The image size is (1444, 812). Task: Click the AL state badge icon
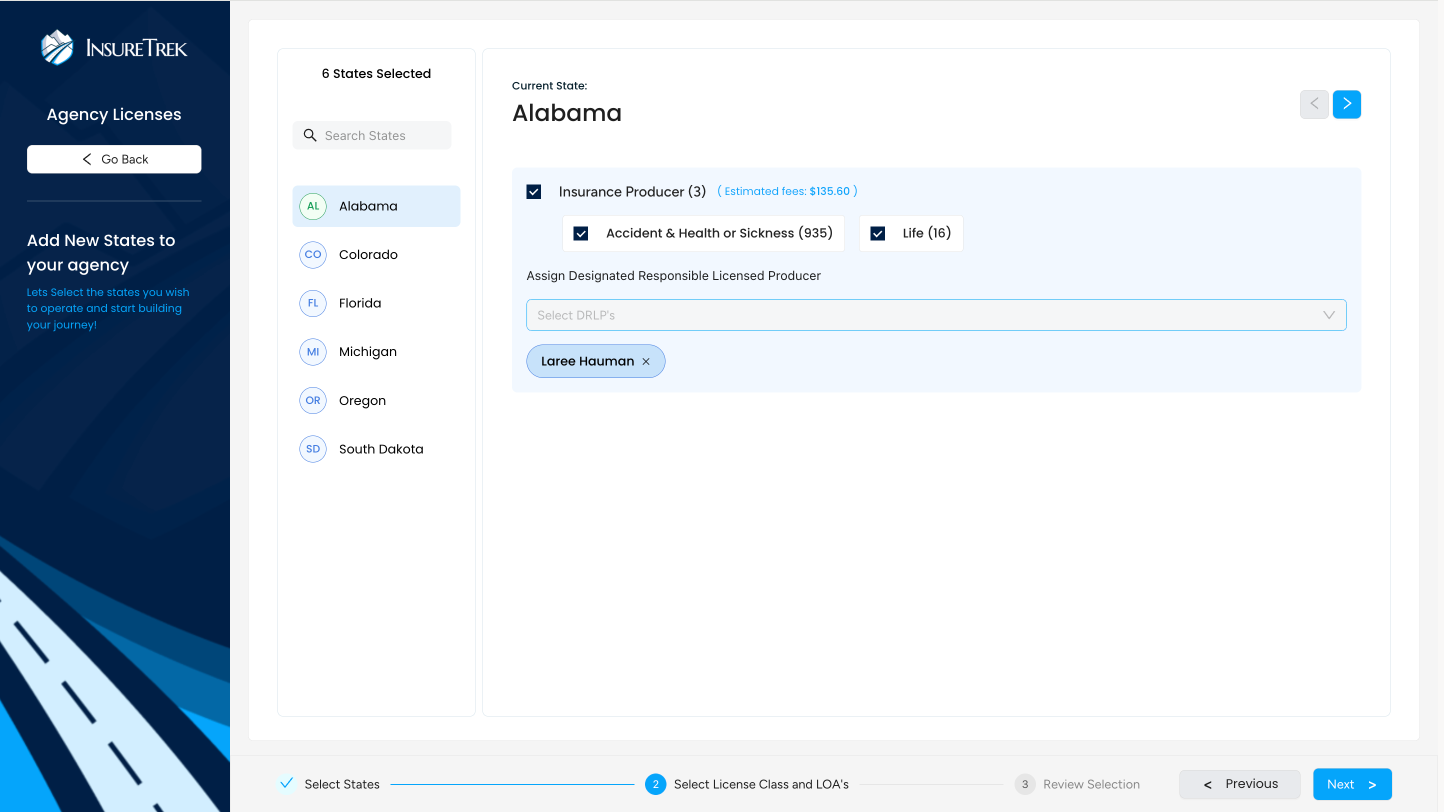coord(313,206)
